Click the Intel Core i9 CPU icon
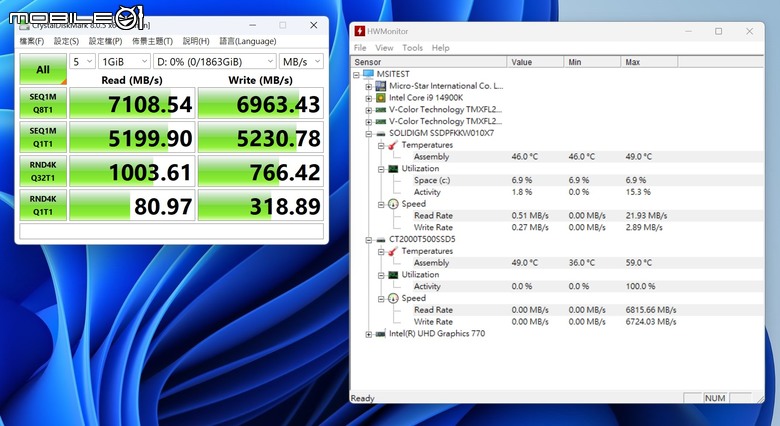780x426 pixels. point(381,98)
